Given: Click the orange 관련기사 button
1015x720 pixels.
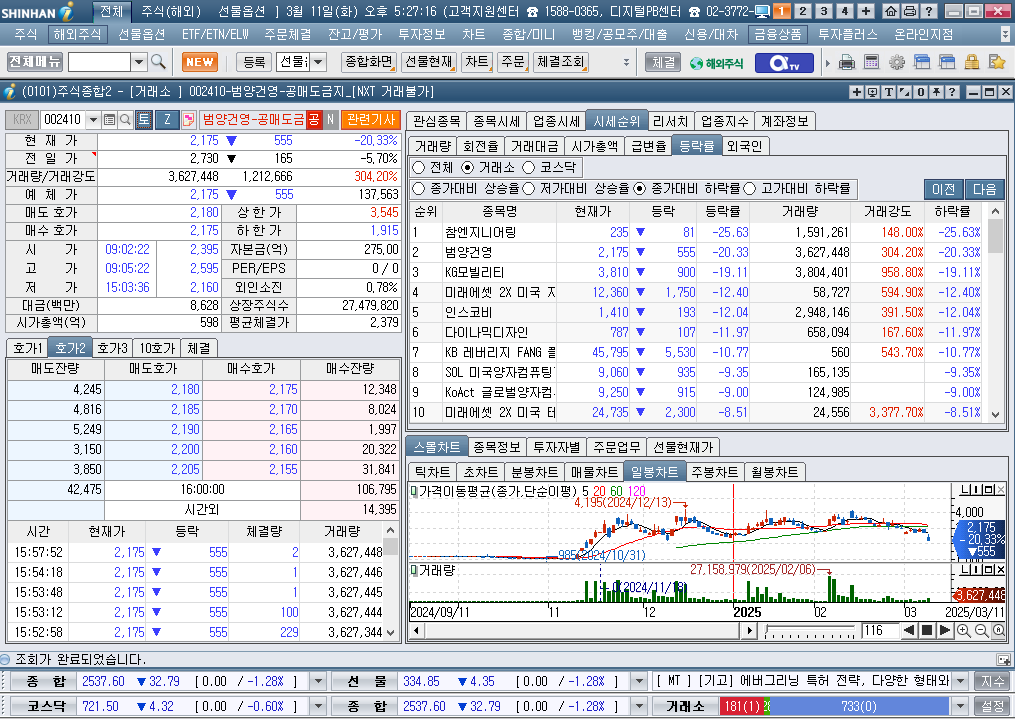Looking at the screenshot, I should coord(371,119).
